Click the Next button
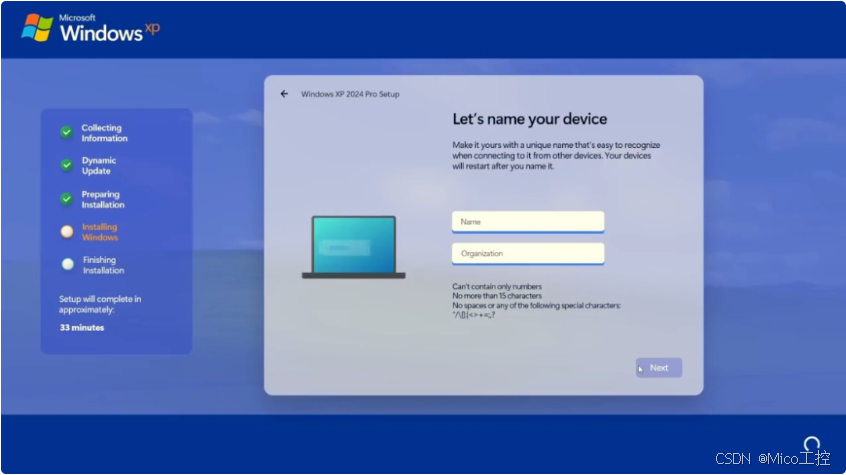The height and width of the screenshot is (475, 846). coord(659,368)
